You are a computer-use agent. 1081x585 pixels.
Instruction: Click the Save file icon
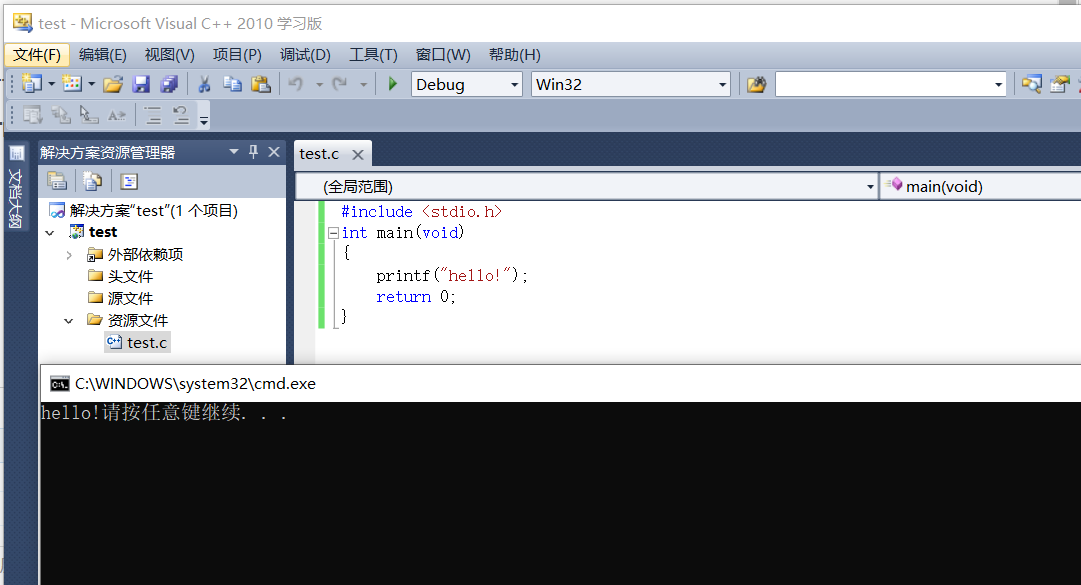click(x=141, y=84)
